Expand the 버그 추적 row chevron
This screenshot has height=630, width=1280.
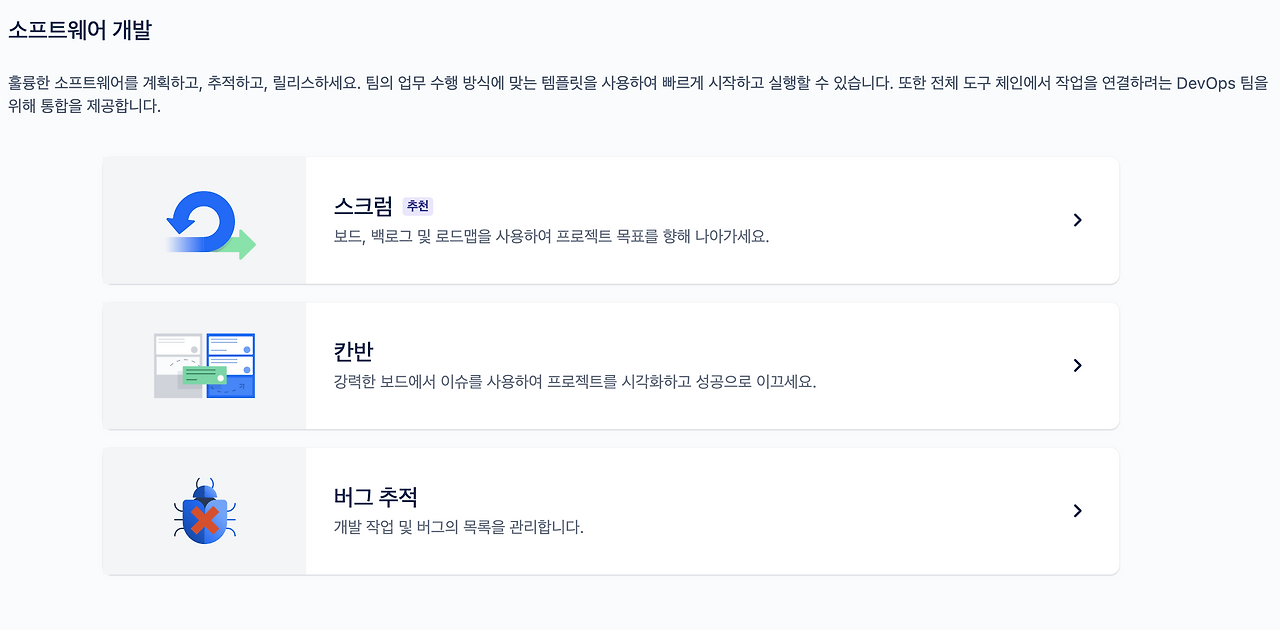1077,510
